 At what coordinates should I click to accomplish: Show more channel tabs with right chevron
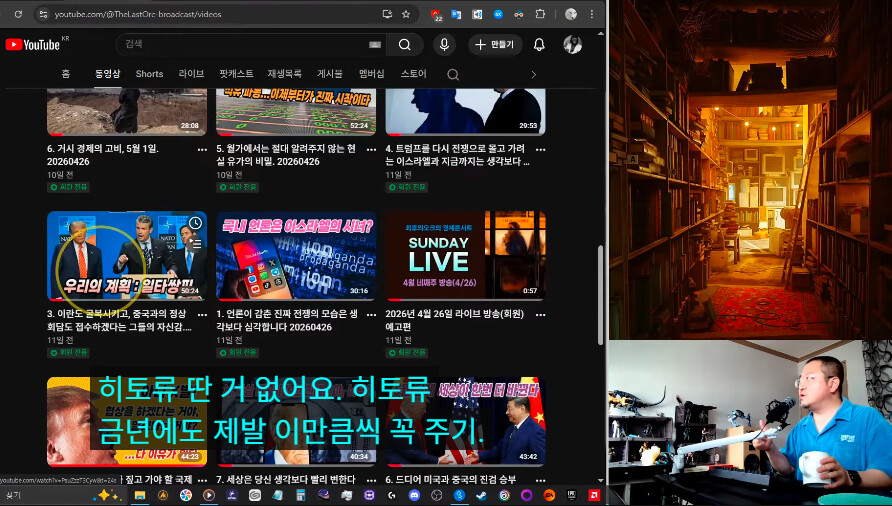(533, 75)
